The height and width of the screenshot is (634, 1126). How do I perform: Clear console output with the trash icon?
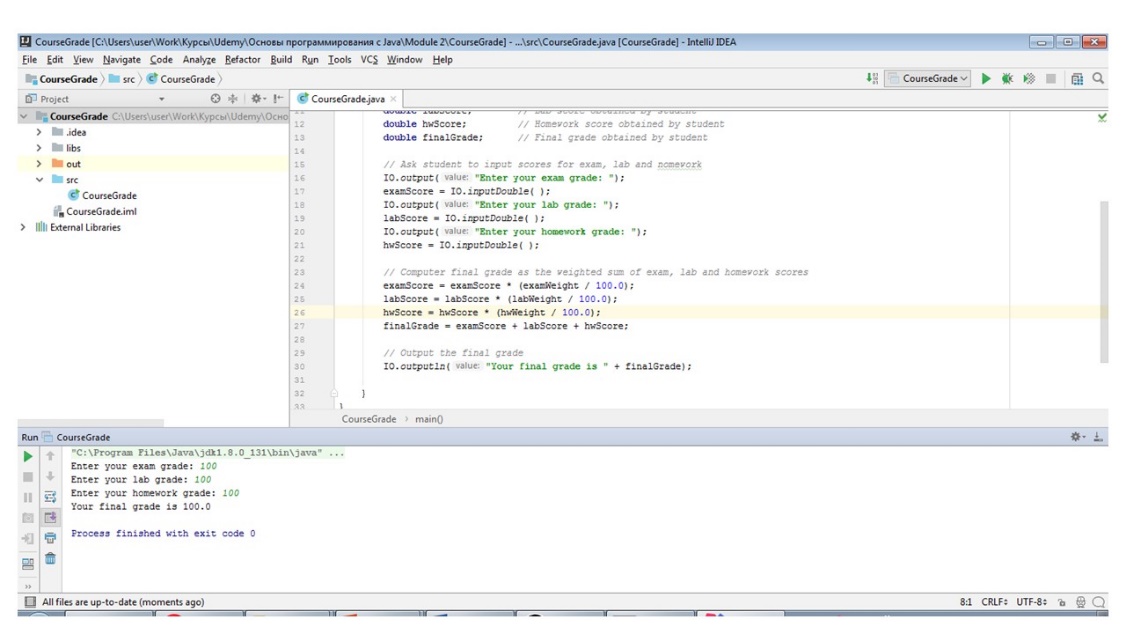[50, 559]
